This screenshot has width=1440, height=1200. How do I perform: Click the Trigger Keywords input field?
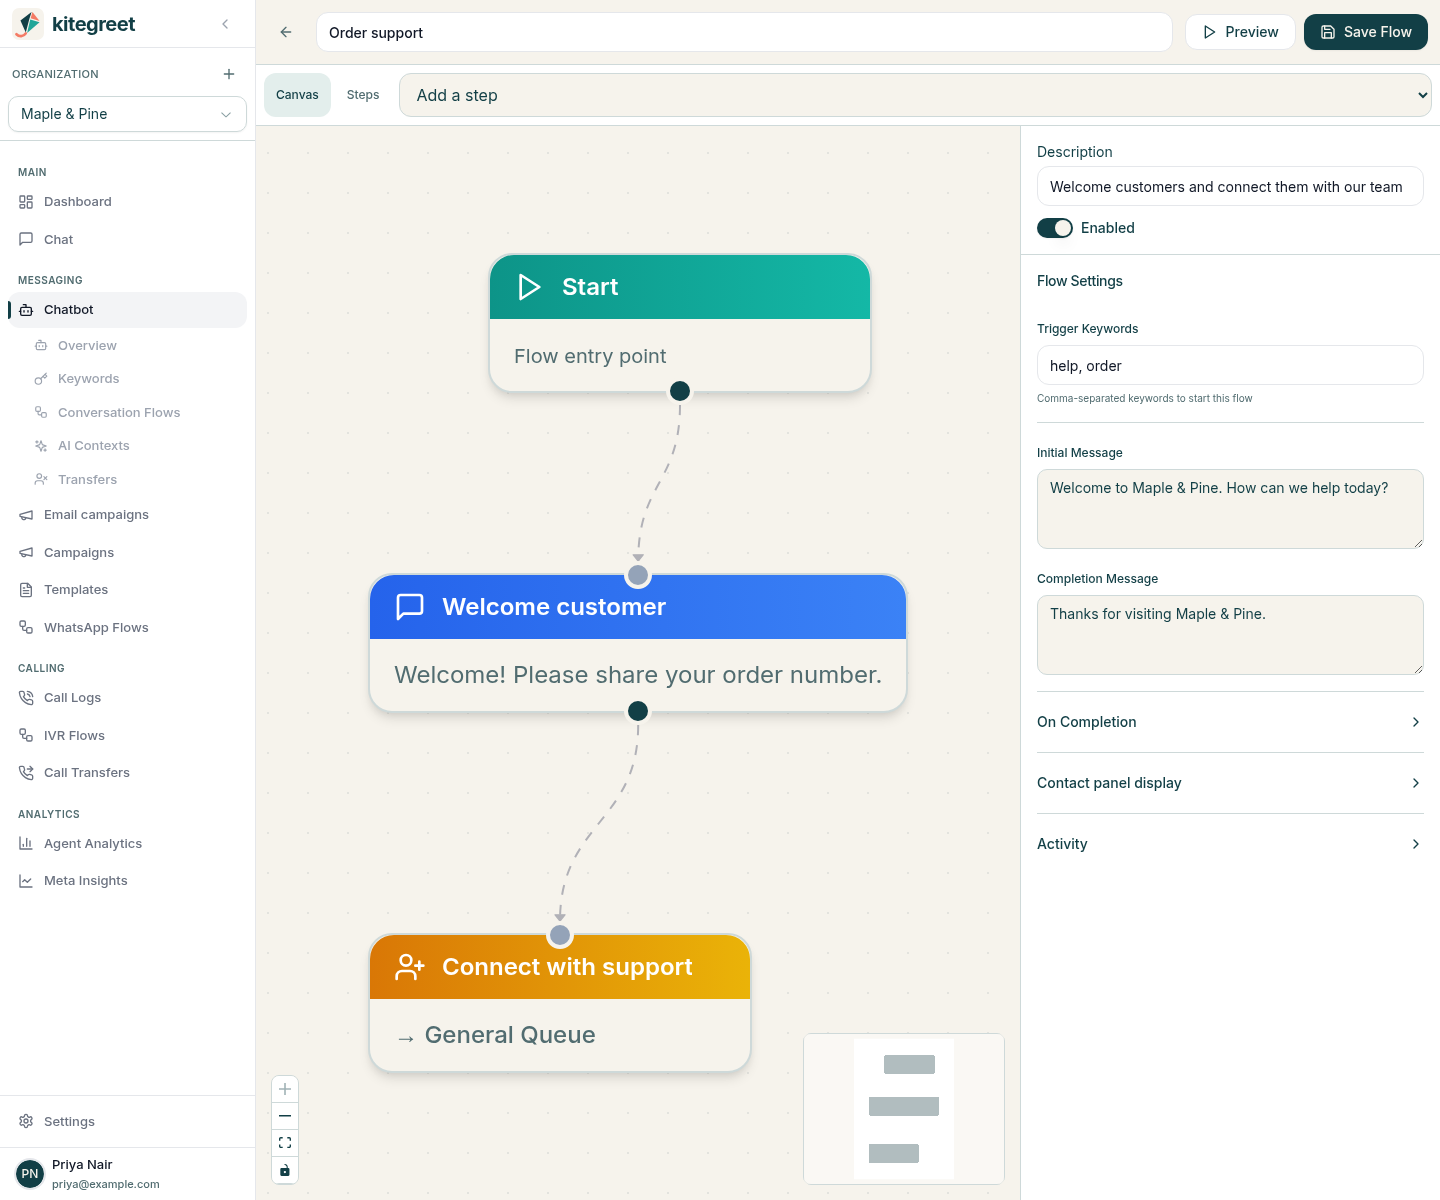pos(1230,365)
